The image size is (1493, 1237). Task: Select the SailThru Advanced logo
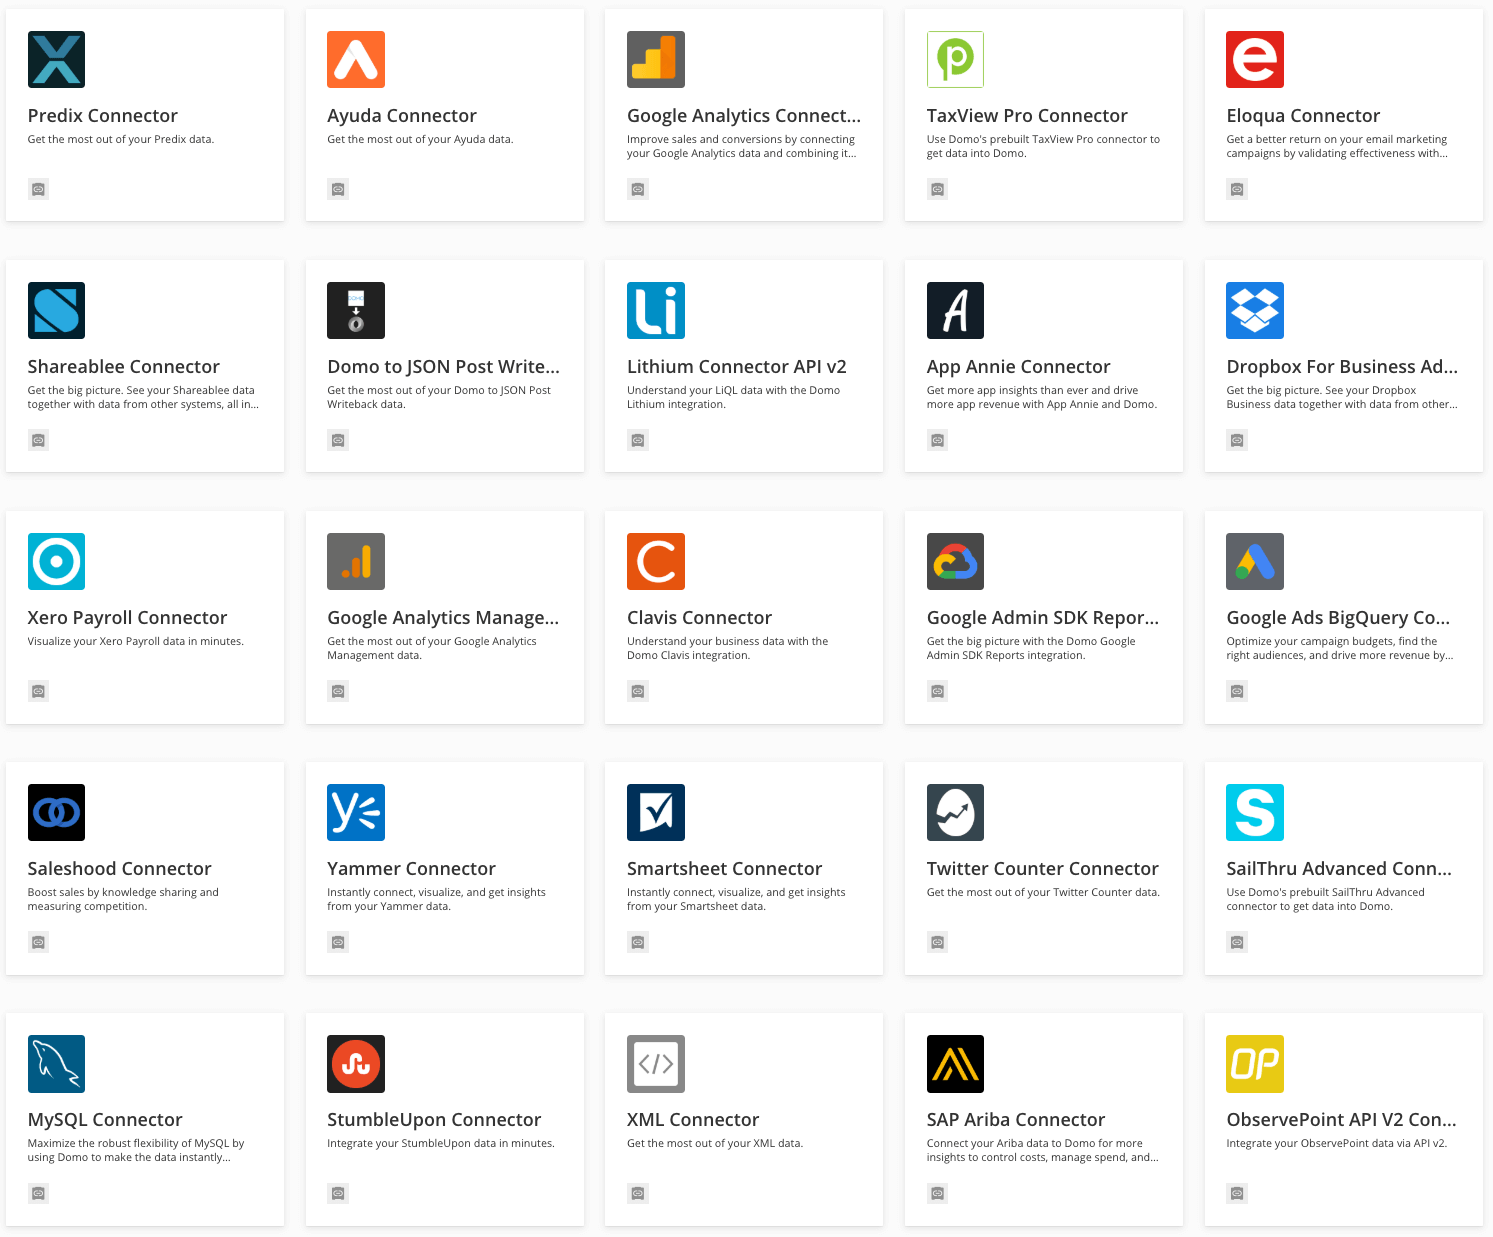coord(1255,812)
